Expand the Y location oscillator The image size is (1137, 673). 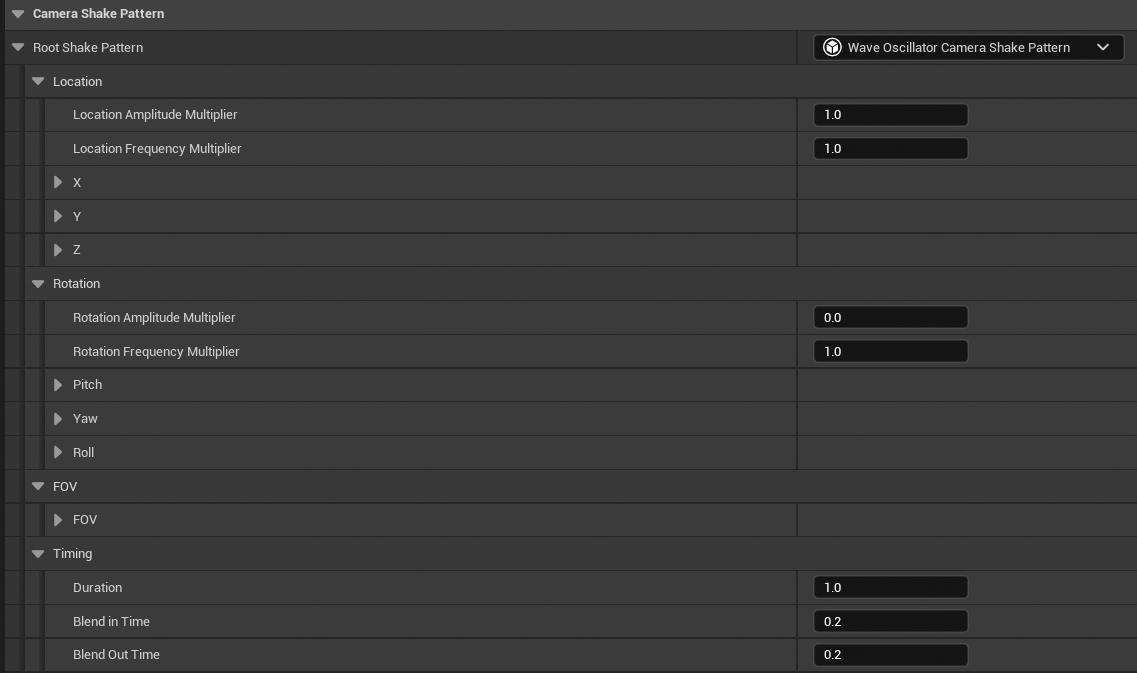point(58,216)
